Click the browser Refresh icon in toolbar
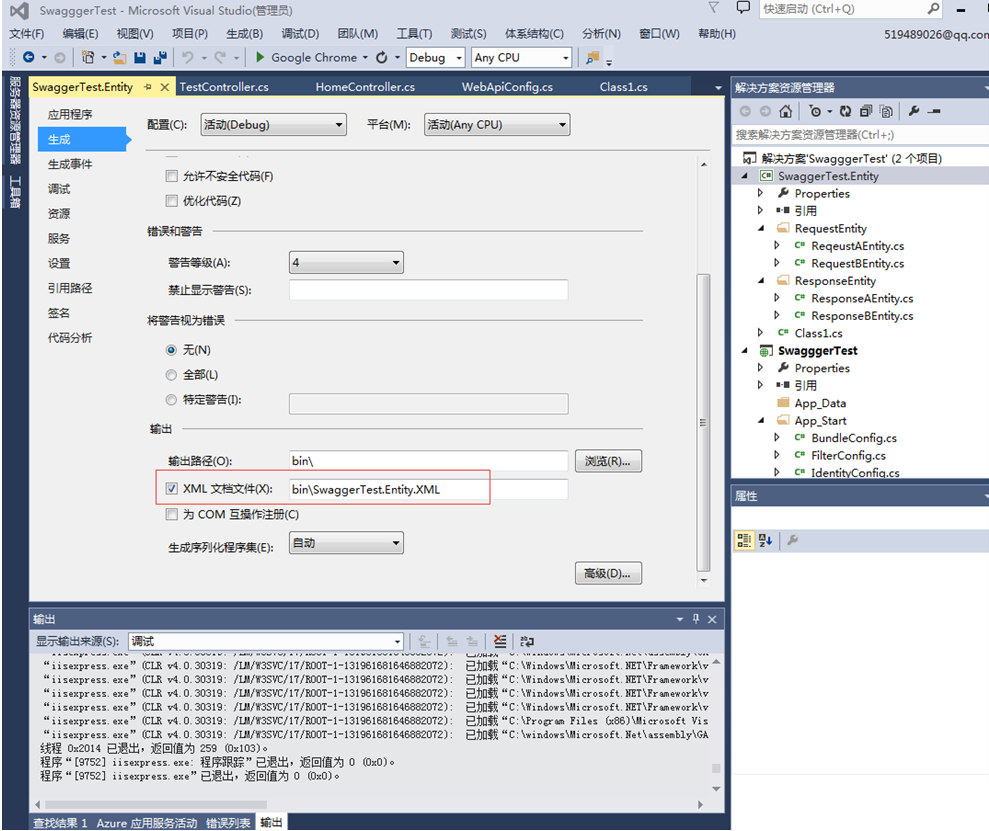 382,57
